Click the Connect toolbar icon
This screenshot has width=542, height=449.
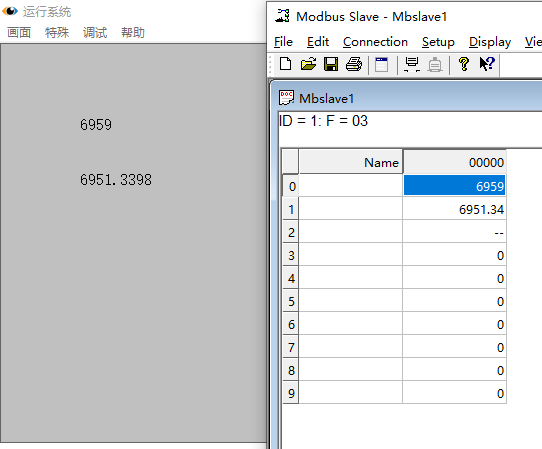tap(412, 65)
